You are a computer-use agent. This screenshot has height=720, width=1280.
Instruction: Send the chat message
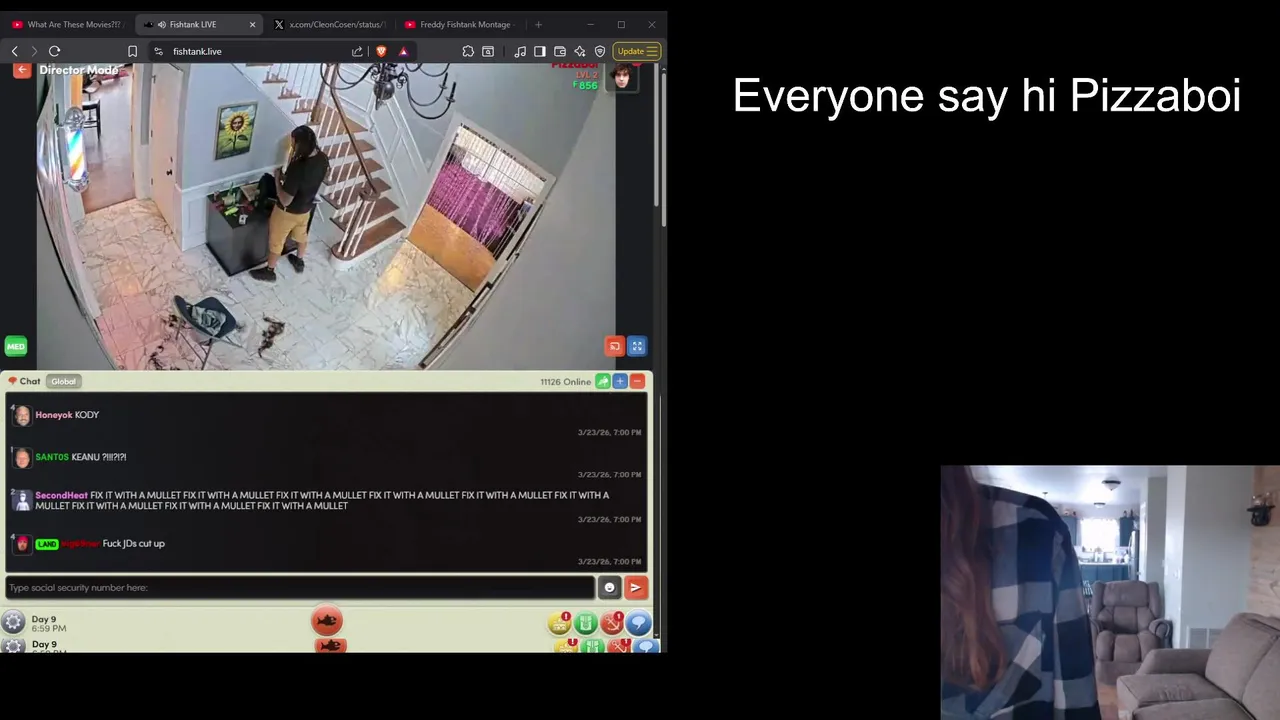click(x=636, y=588)
